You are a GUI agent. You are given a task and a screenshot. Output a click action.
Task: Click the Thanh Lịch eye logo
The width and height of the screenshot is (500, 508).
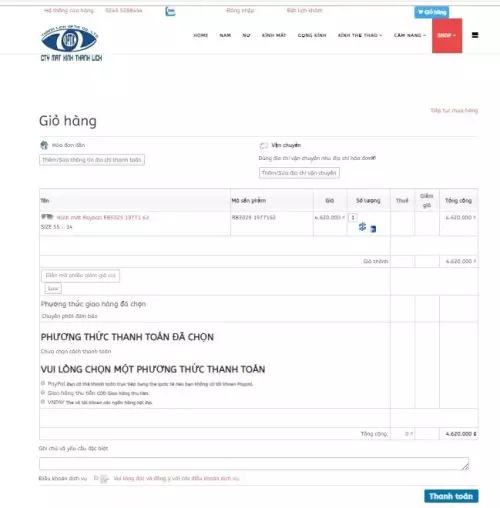coord(71,43)
